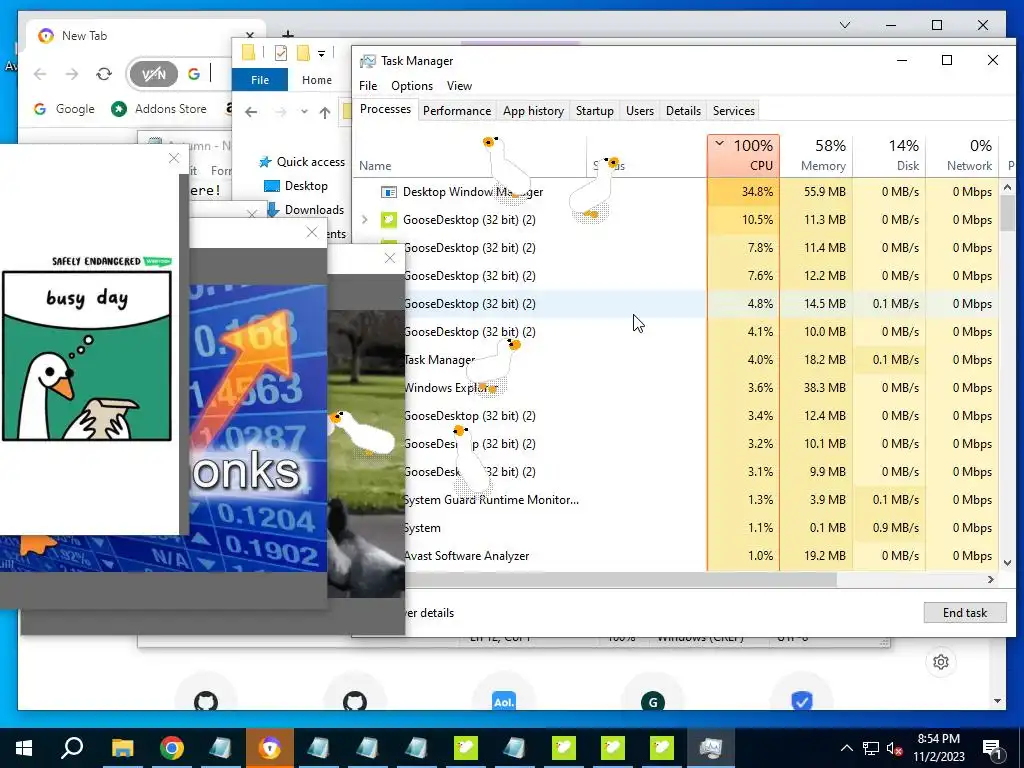Go up one folder in File Explorer
The image size is (1024, 768).
325,112
